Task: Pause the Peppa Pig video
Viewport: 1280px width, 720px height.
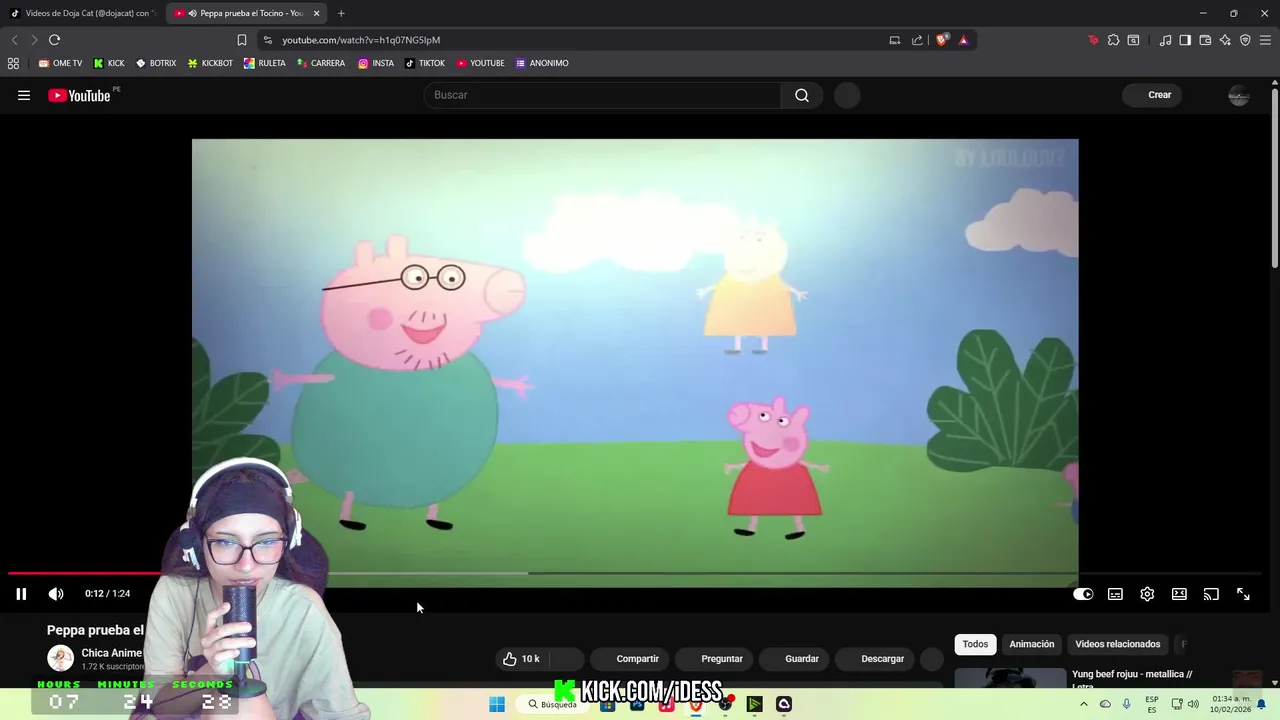Action: (x=21, y=594)
